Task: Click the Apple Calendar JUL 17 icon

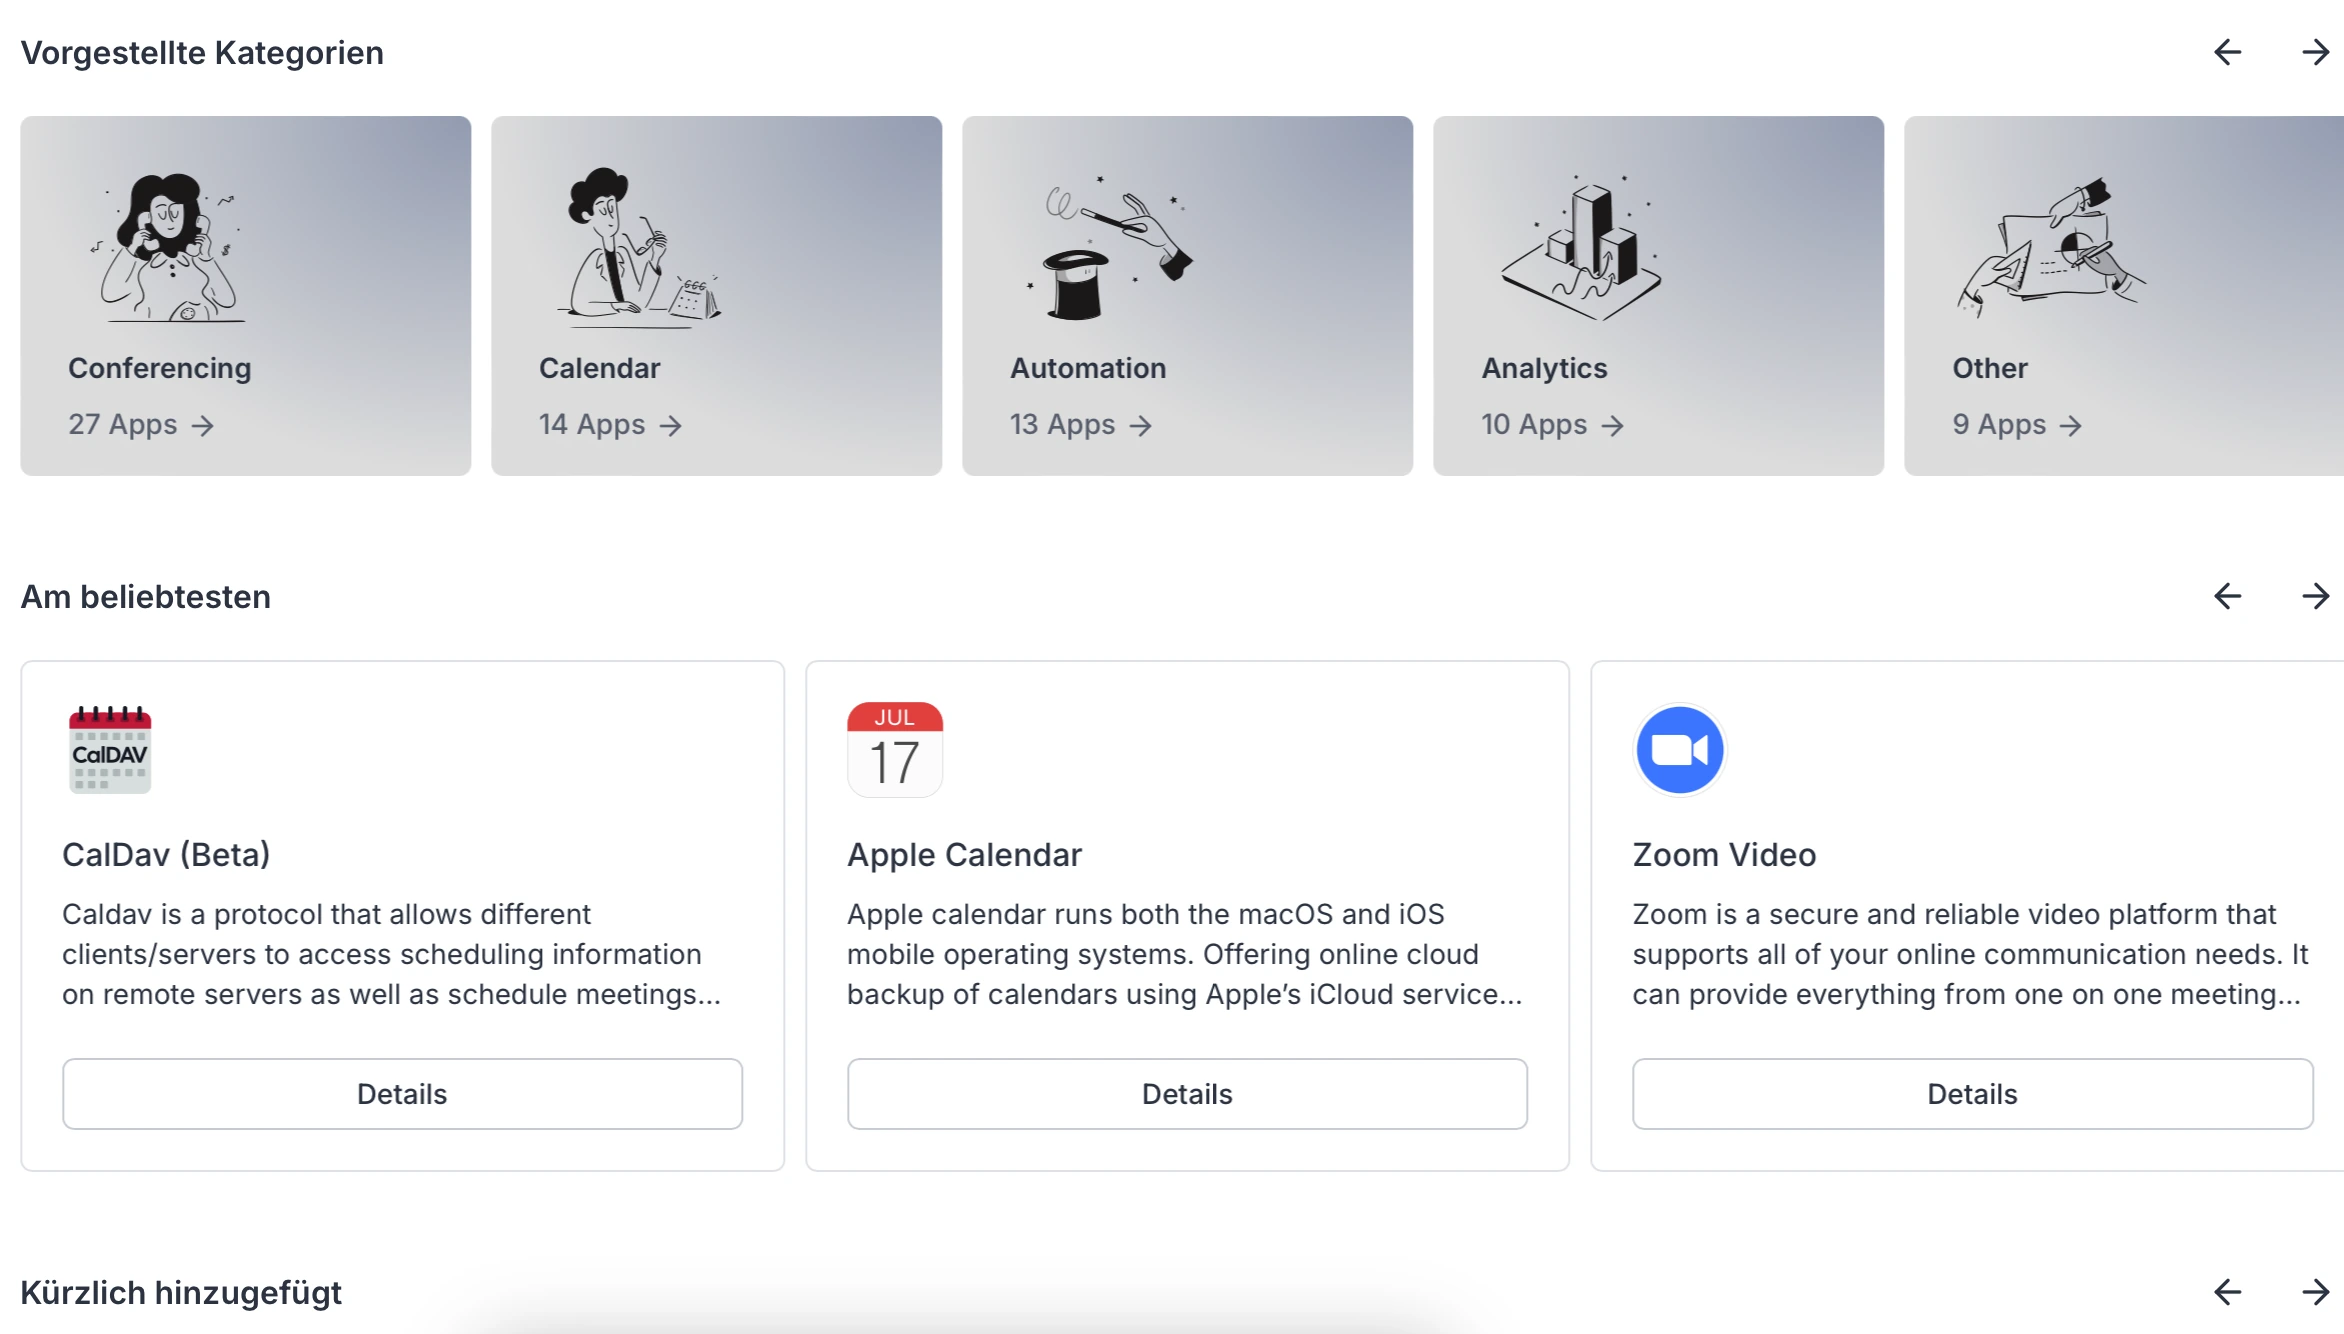Action: tap(894, 749)
